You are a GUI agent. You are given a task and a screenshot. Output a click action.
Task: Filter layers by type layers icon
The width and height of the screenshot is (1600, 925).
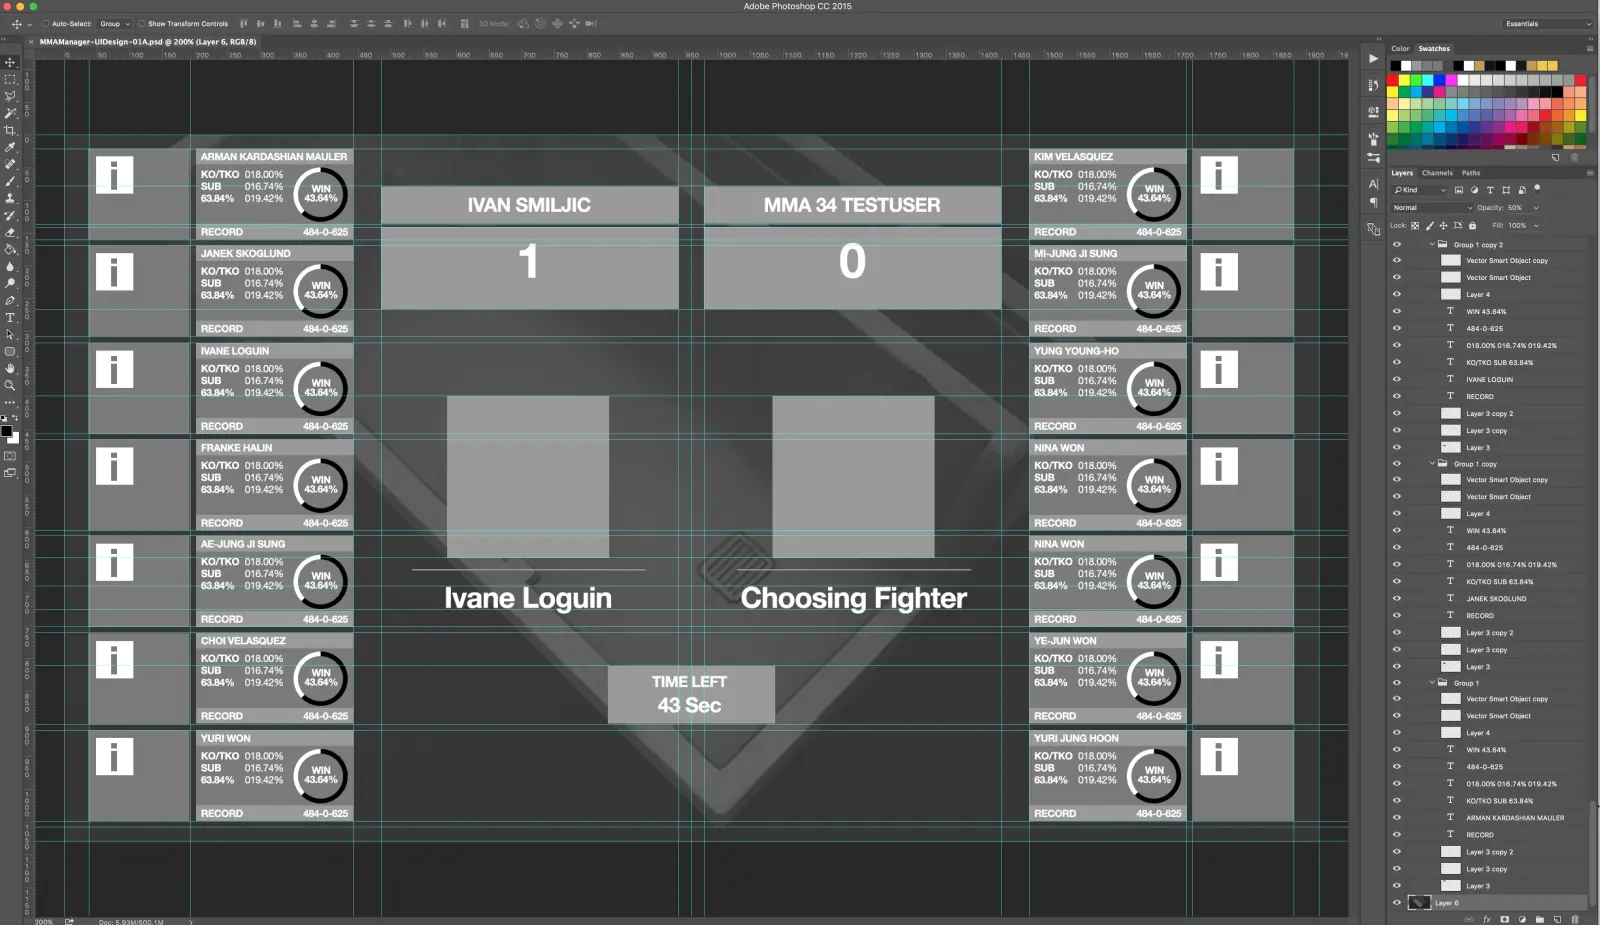click(1490, 190)
